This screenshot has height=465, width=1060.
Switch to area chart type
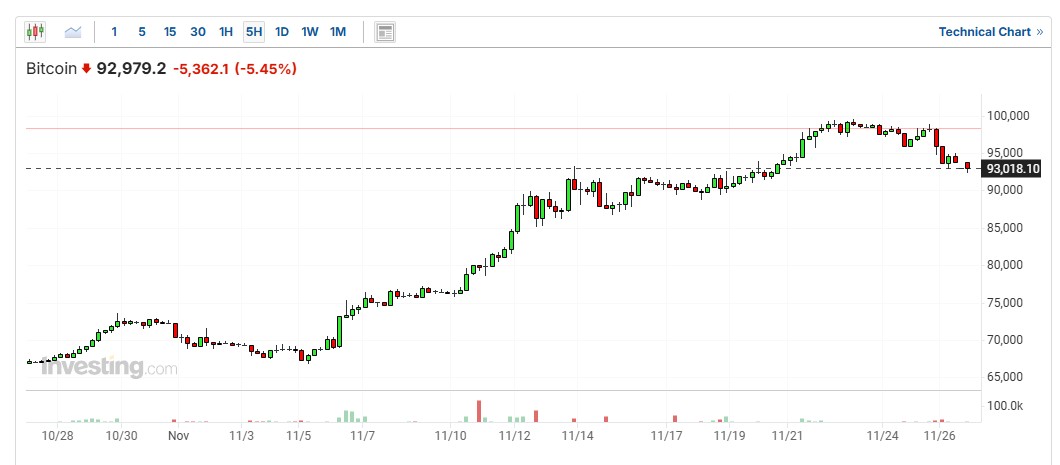click(73, 32)
